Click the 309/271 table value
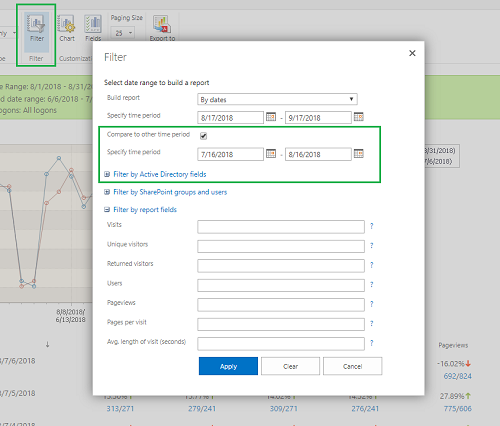This screenshot has width=500, height=426. point(283,409)
